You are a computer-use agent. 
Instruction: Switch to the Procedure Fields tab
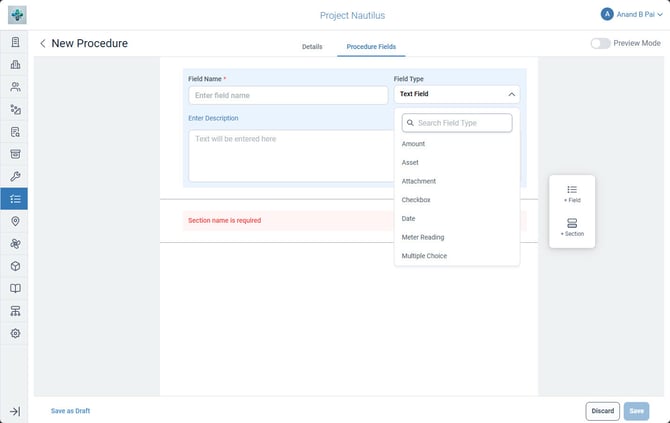point(371,47)
